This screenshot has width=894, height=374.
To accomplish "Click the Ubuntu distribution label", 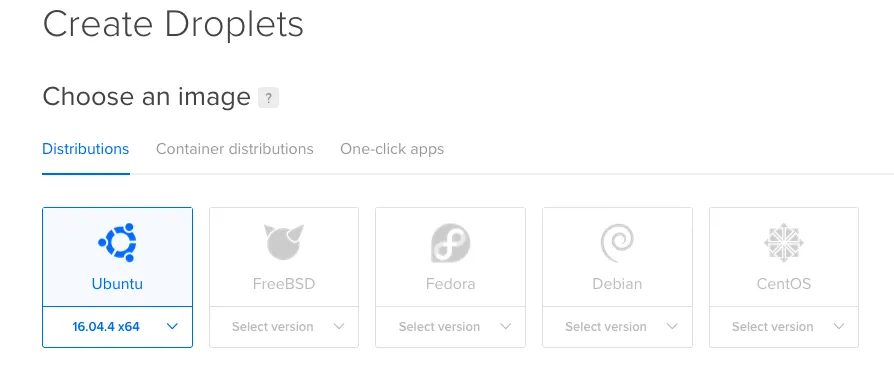I will pyautogui.click(x=117, y=284).
